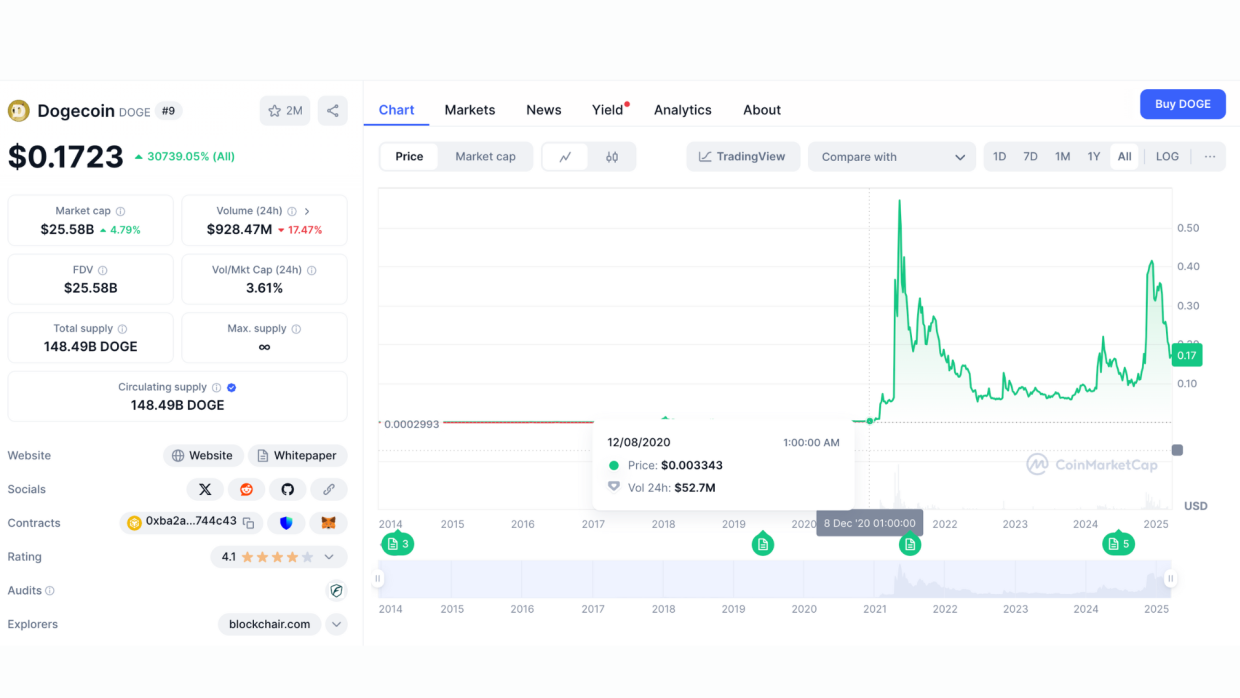Switch to line chart icon
The width and height of the screenshot is (1240, 698).
tap(566, 157)
